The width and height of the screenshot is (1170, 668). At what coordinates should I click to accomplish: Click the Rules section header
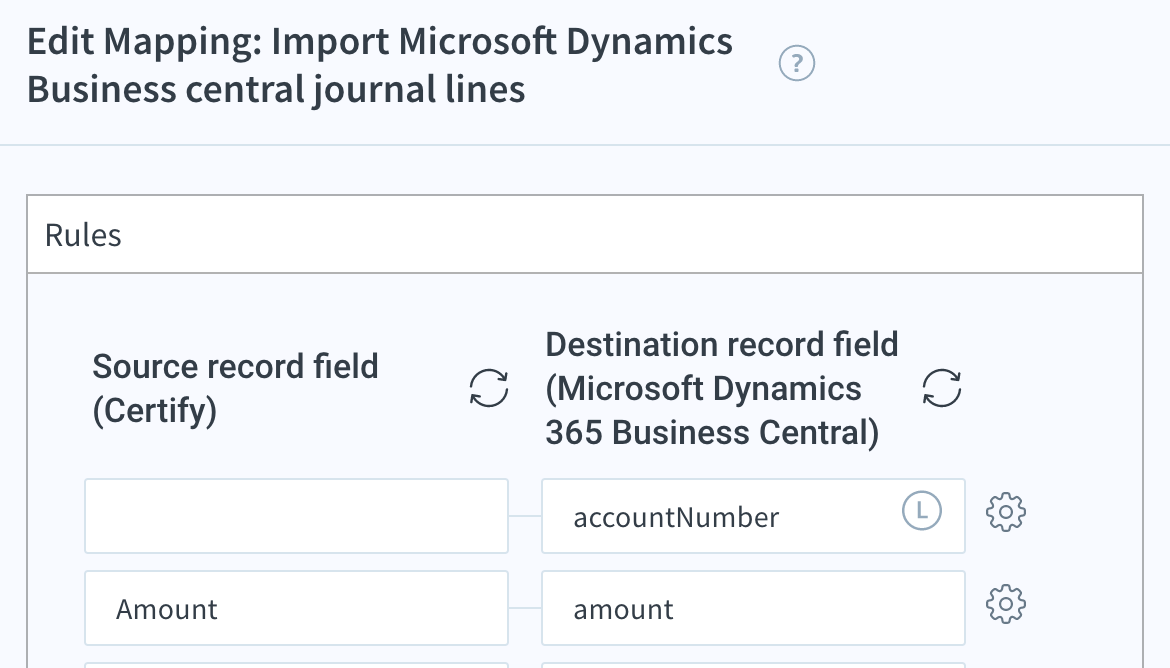(x=585, y=235)
